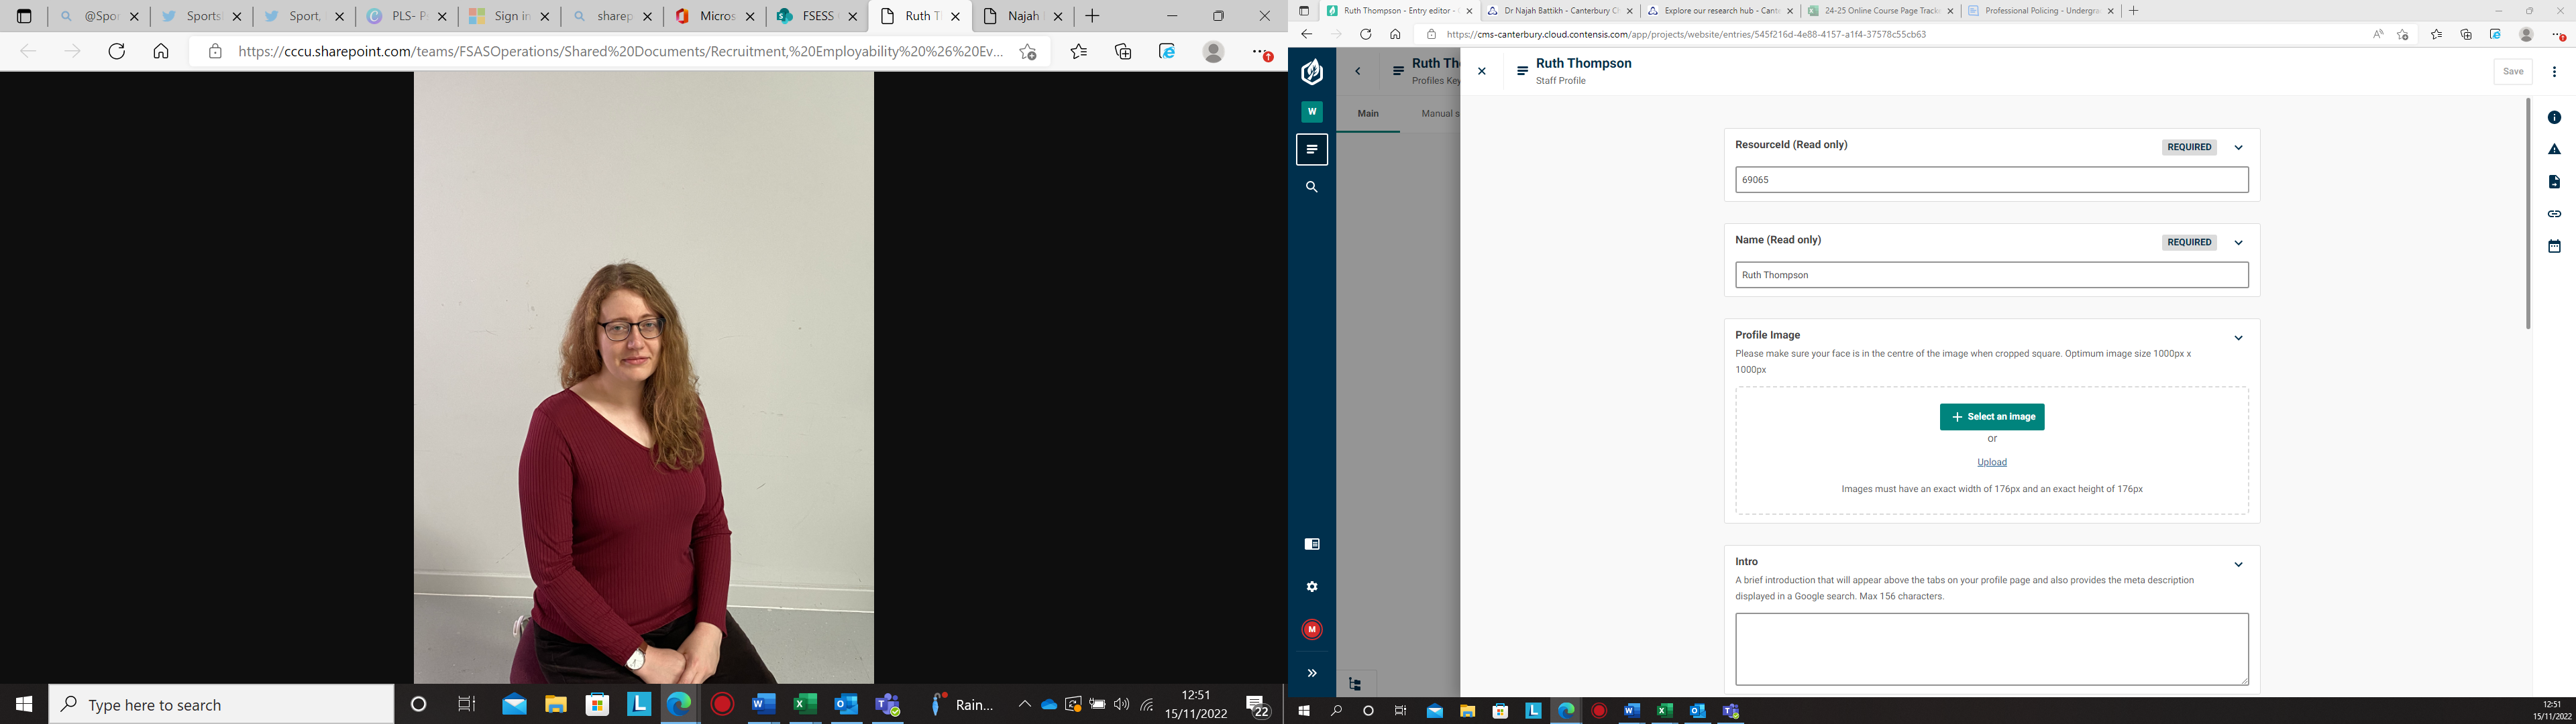Close the Ruth Thompson entry panel
The image size is (2576, 724).
pyautogui.click(x=1482, y=72)
